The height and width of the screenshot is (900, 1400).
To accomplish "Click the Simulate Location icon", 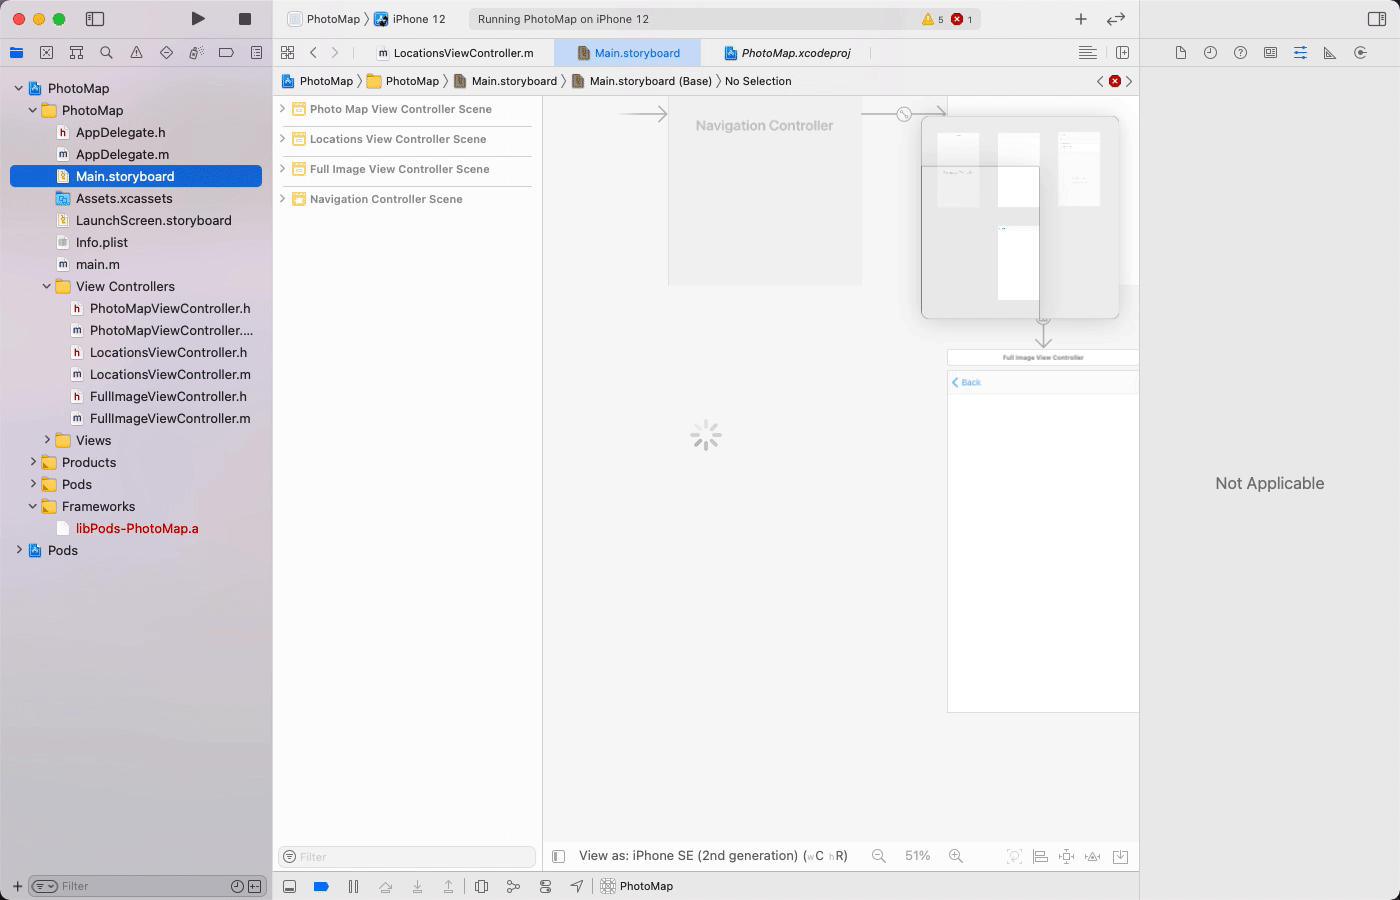I will click(x=577, y=886).
